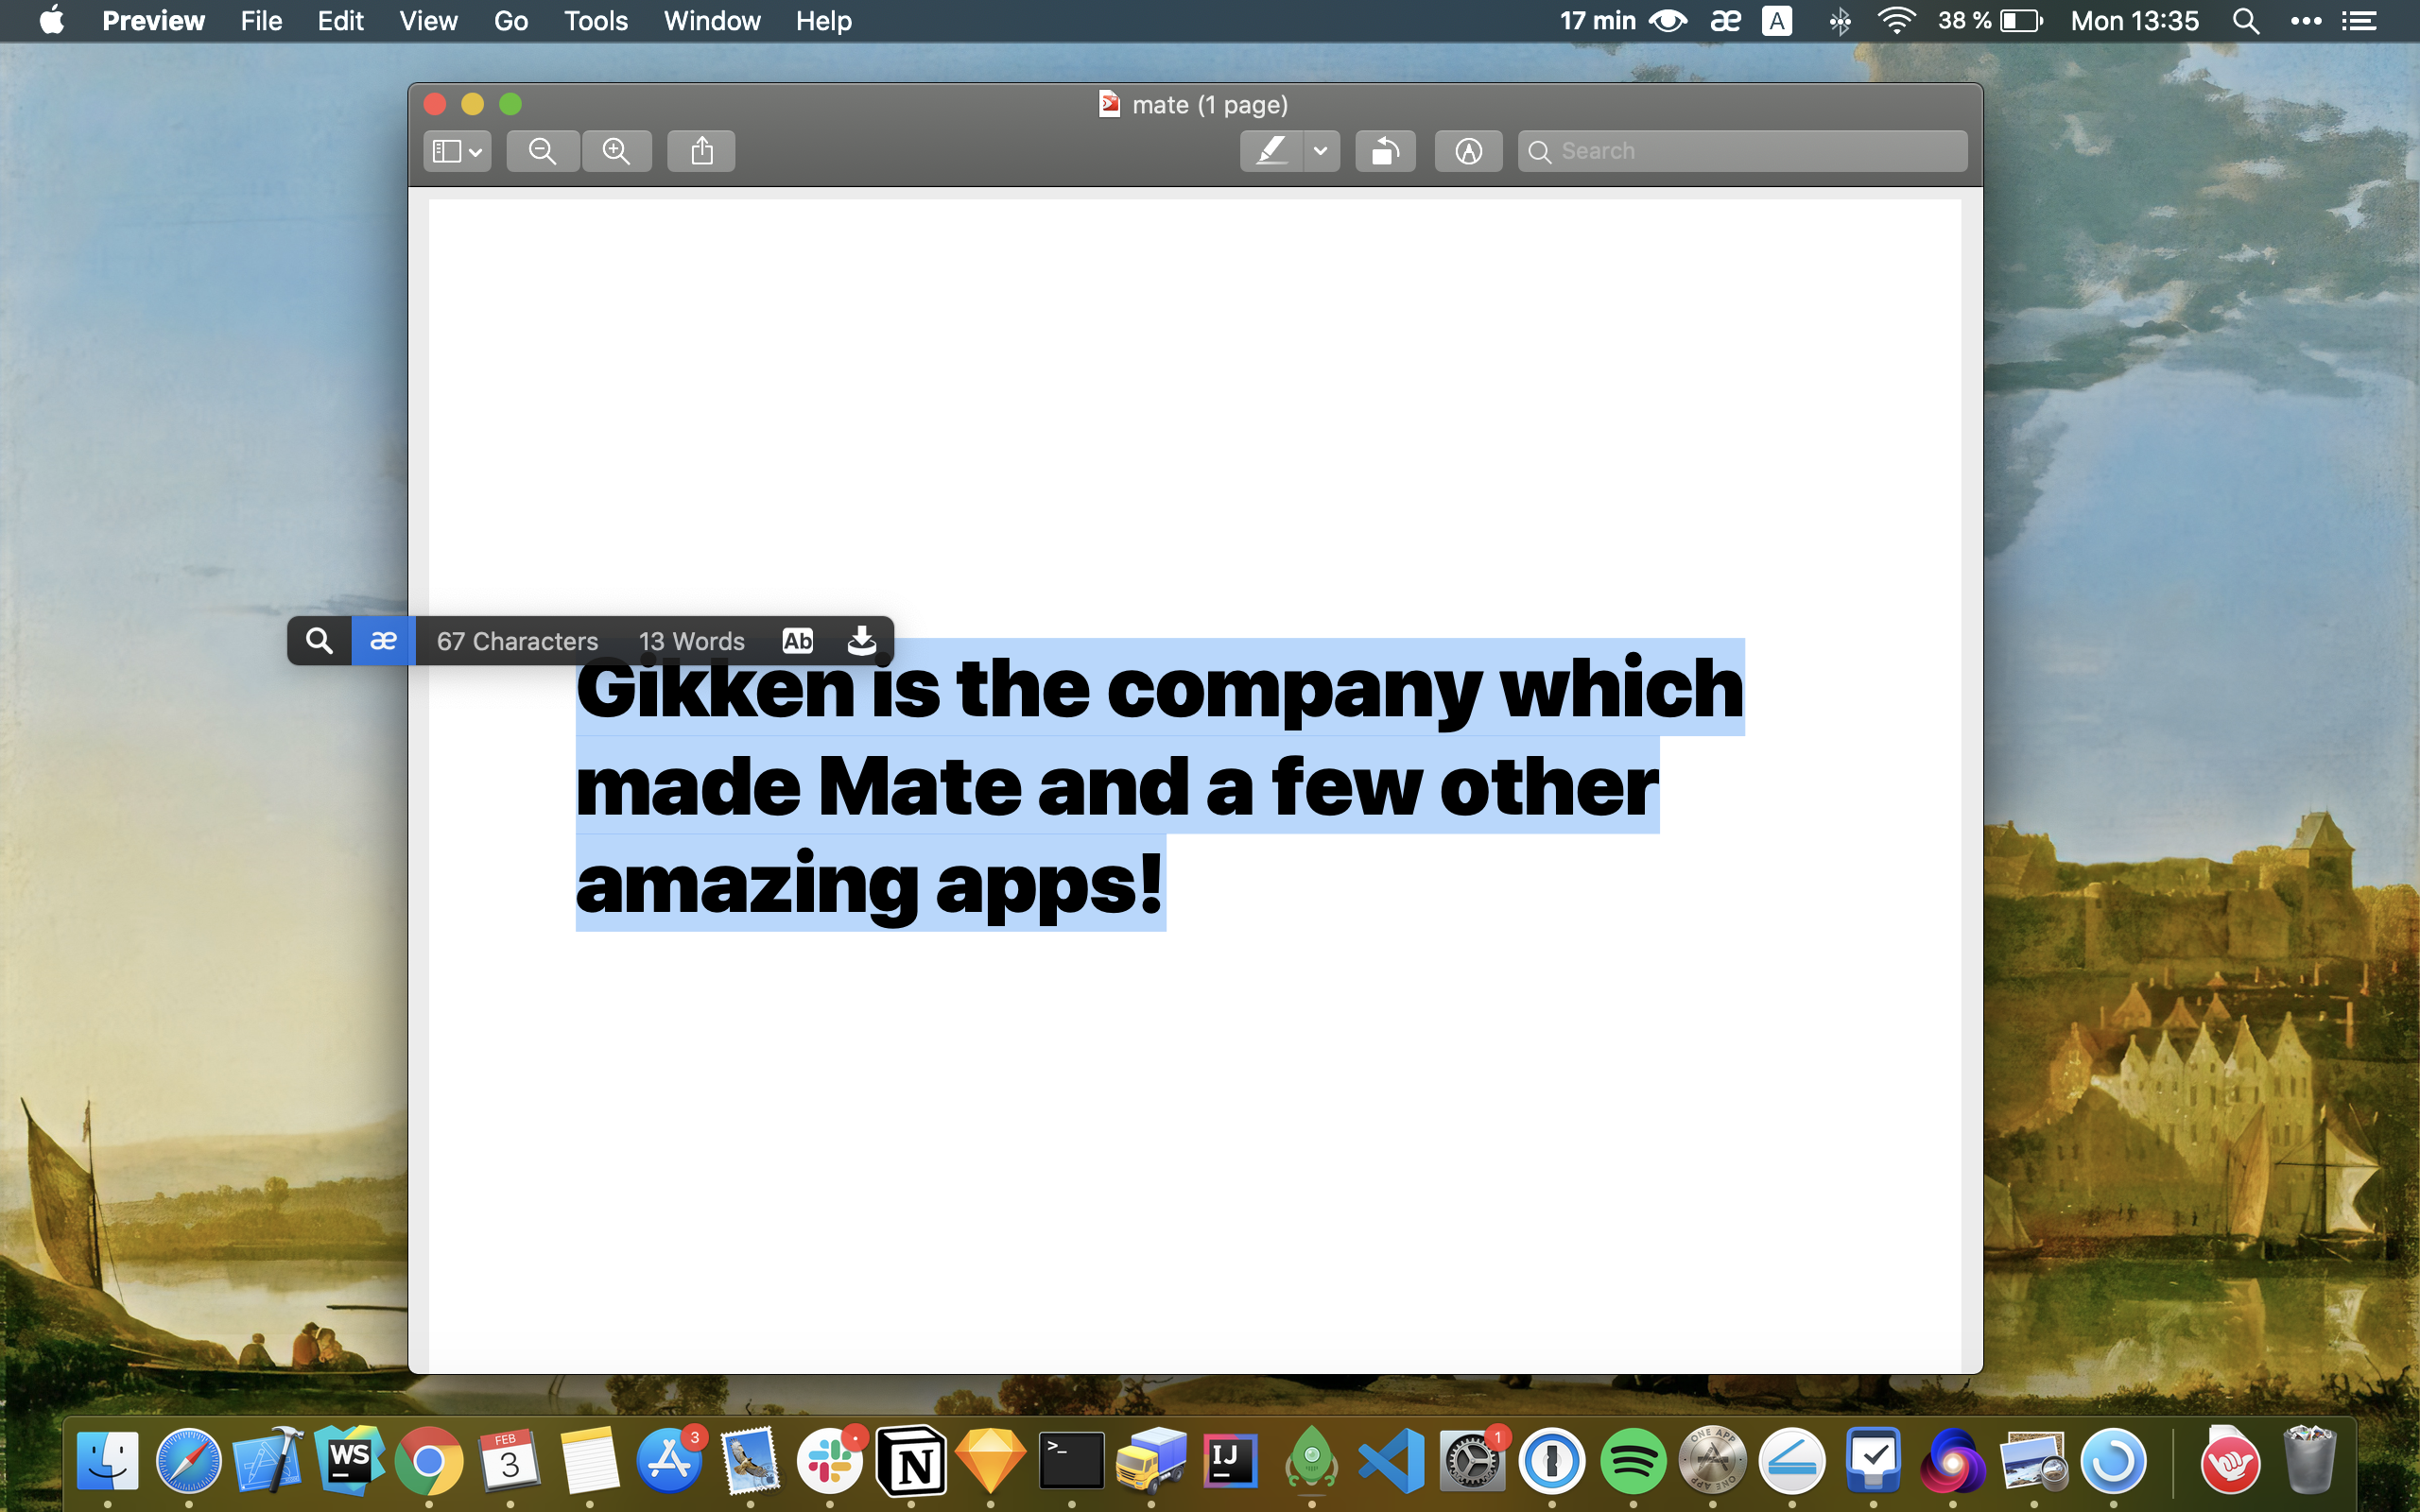Open Finder from the Dock
The image size is (2420, 1512).
[x=107, y=1460]
